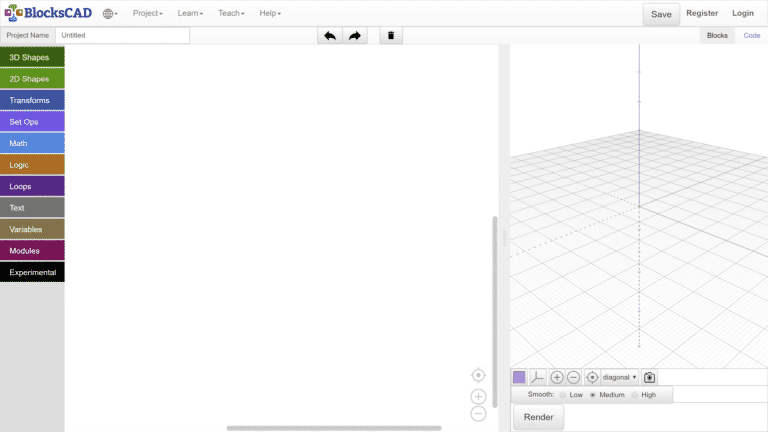
Task: Expand the language globe dropdown
Action: click(109, 13)
